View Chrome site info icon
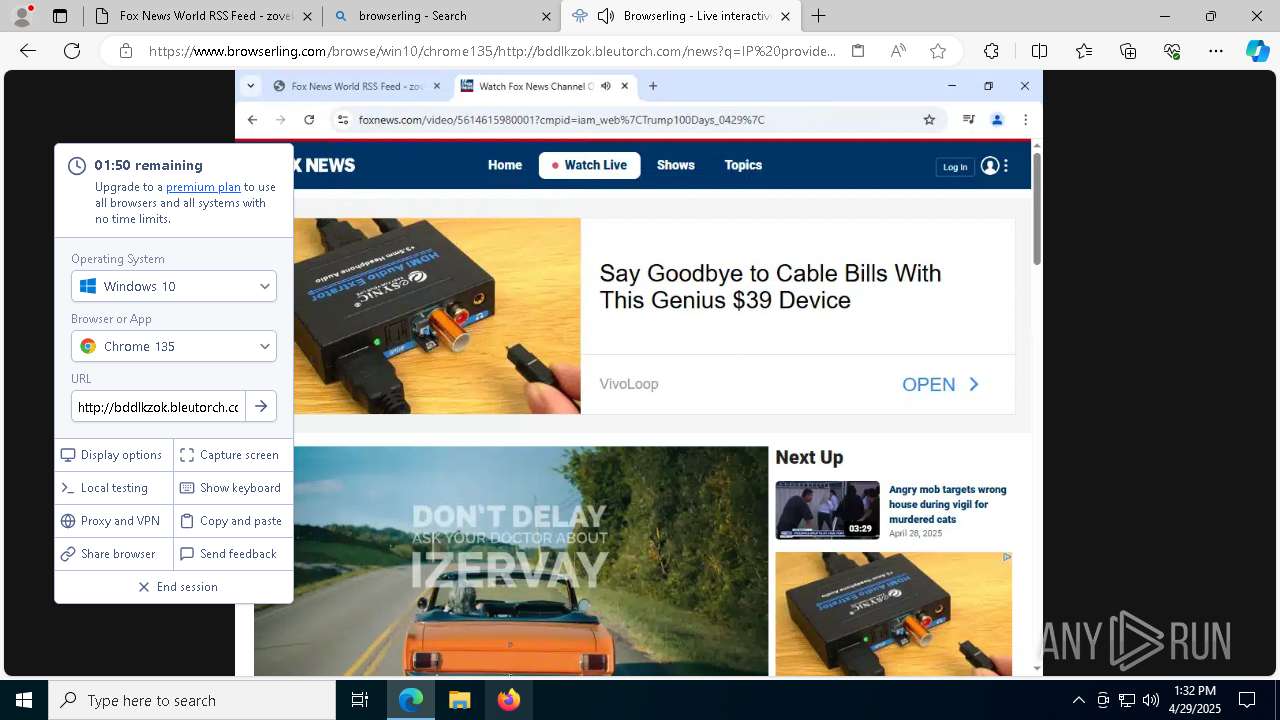Screen dimensions: 1280x720 (343, 120)
